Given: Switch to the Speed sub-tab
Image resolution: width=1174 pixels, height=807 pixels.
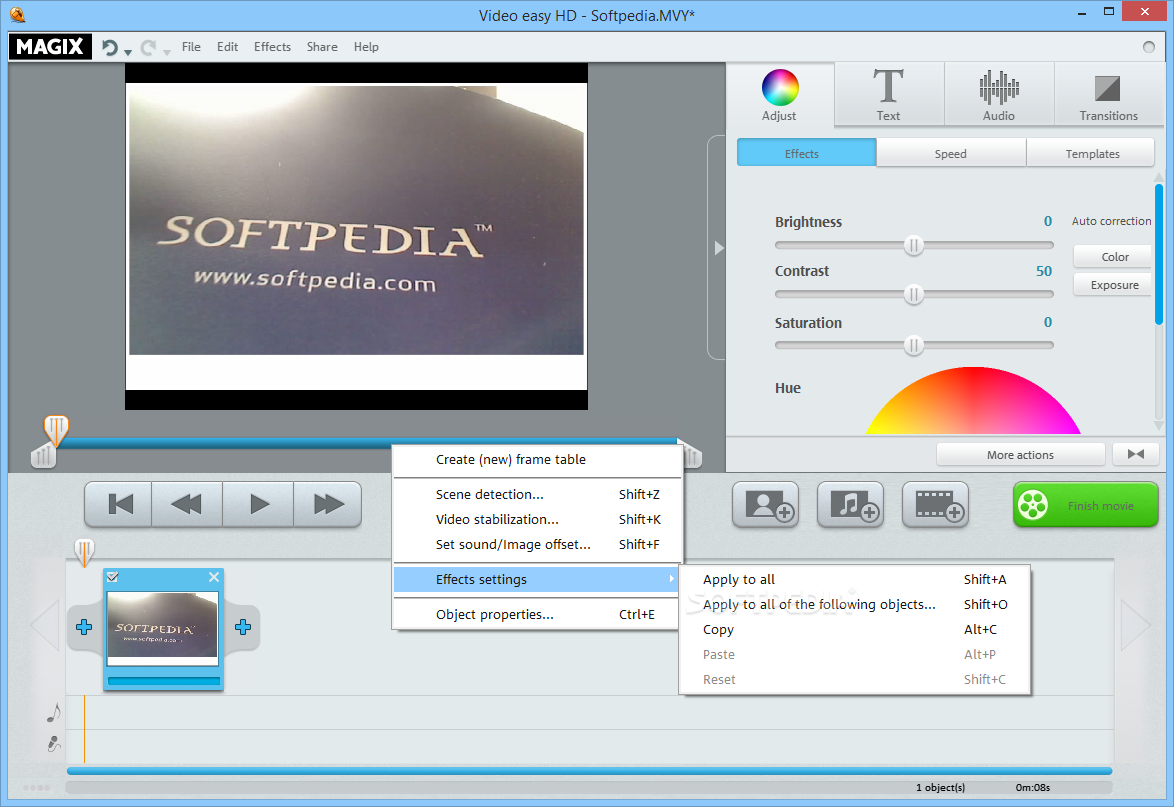Looking at the screenshot, I should coord(950,153).
